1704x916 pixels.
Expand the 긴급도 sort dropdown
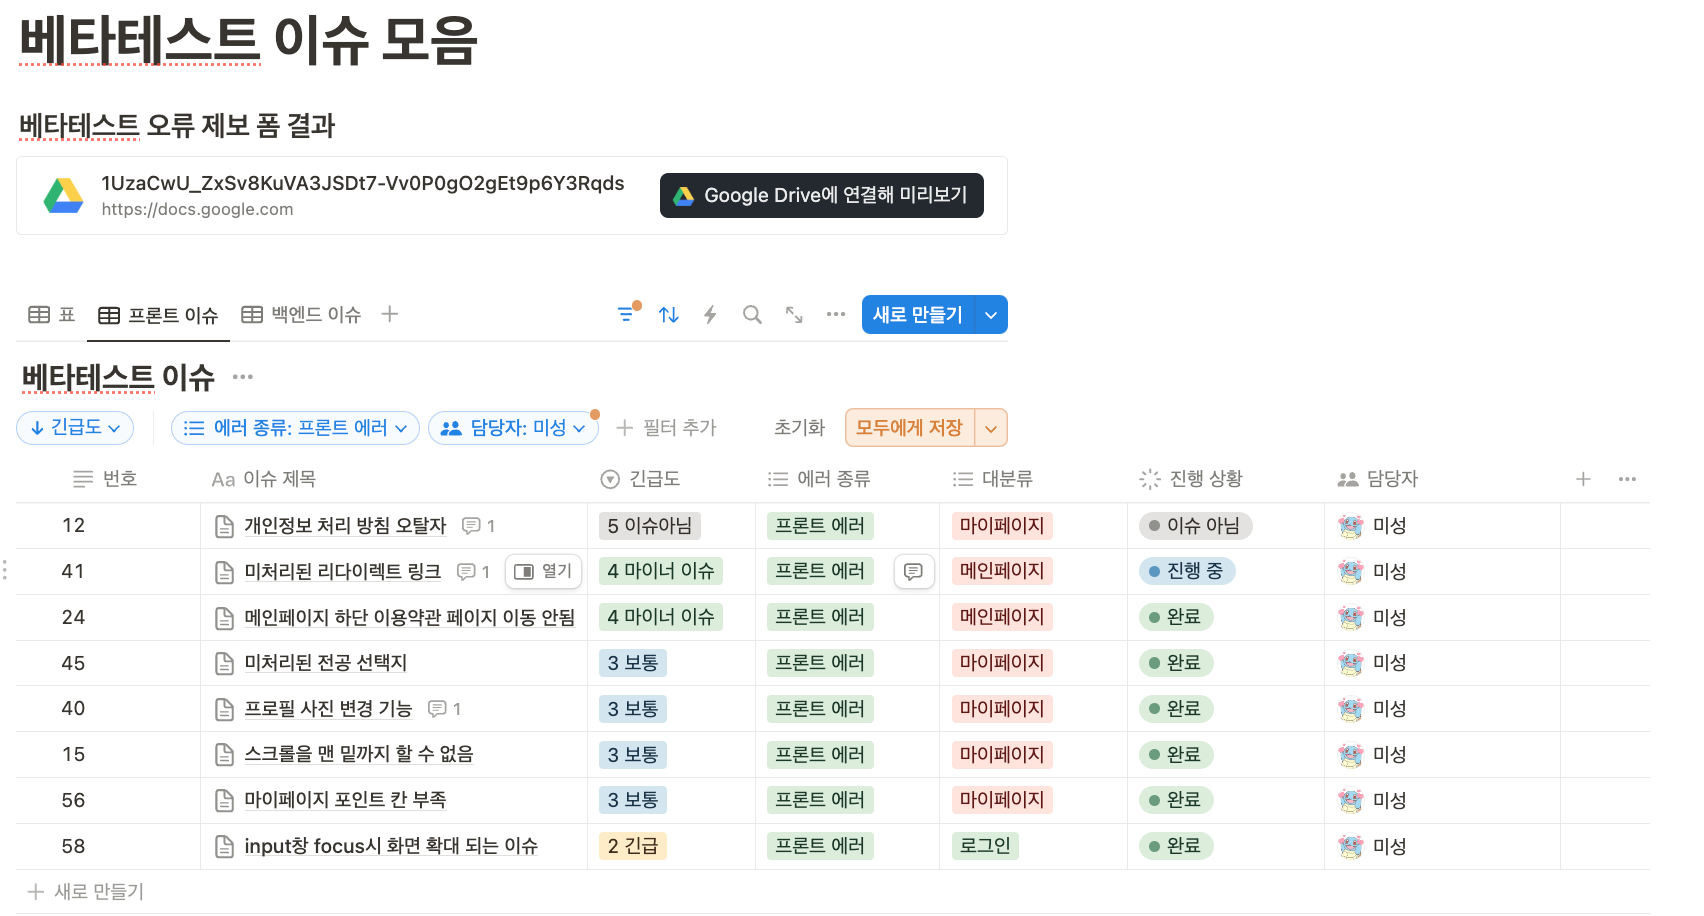(75, 428)
